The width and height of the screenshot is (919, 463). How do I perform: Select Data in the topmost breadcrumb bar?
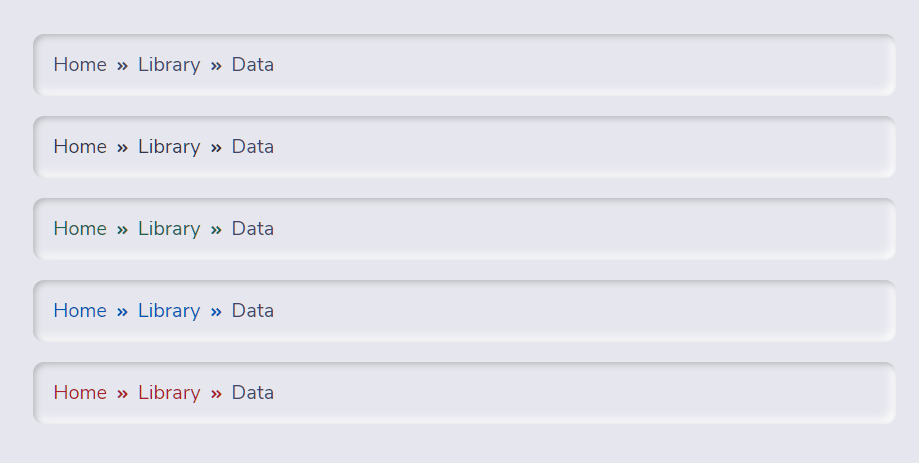pyautogui.click(x=253, y=64)
